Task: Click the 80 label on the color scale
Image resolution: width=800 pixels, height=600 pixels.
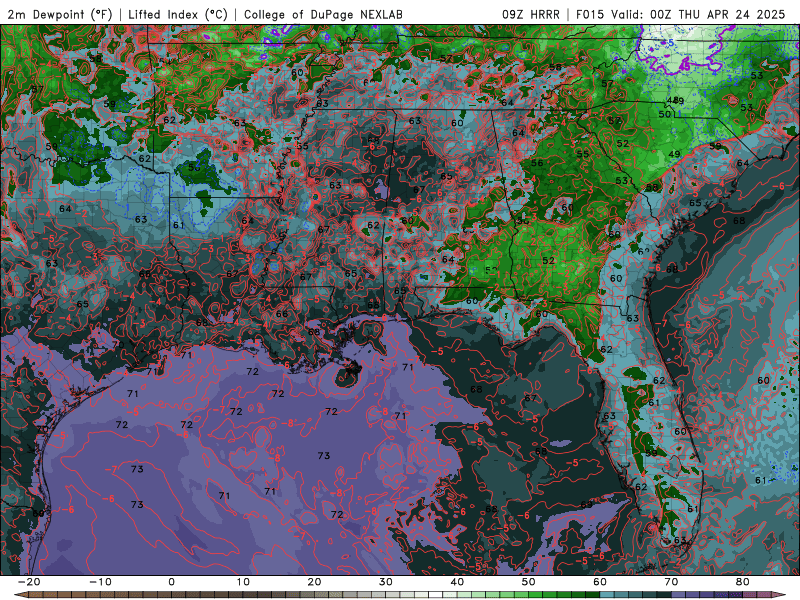Action: [x=743, y=582]
